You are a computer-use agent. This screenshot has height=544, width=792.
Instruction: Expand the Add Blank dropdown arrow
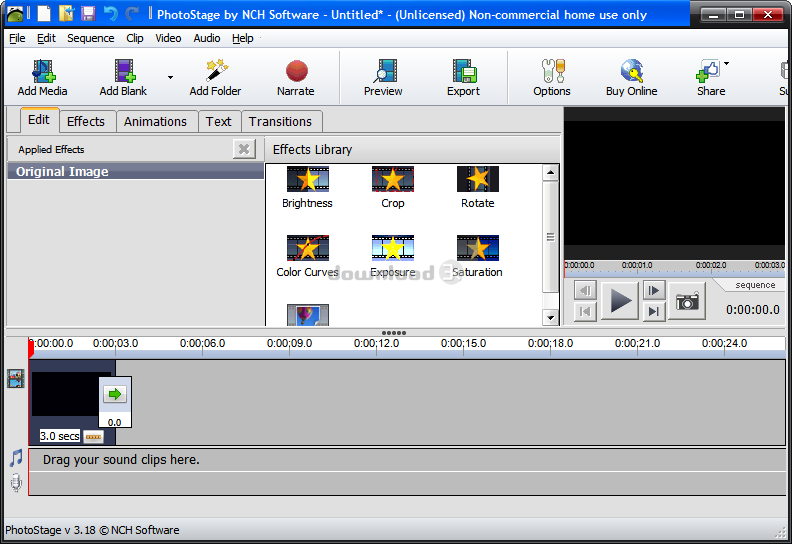coord(170,77)
